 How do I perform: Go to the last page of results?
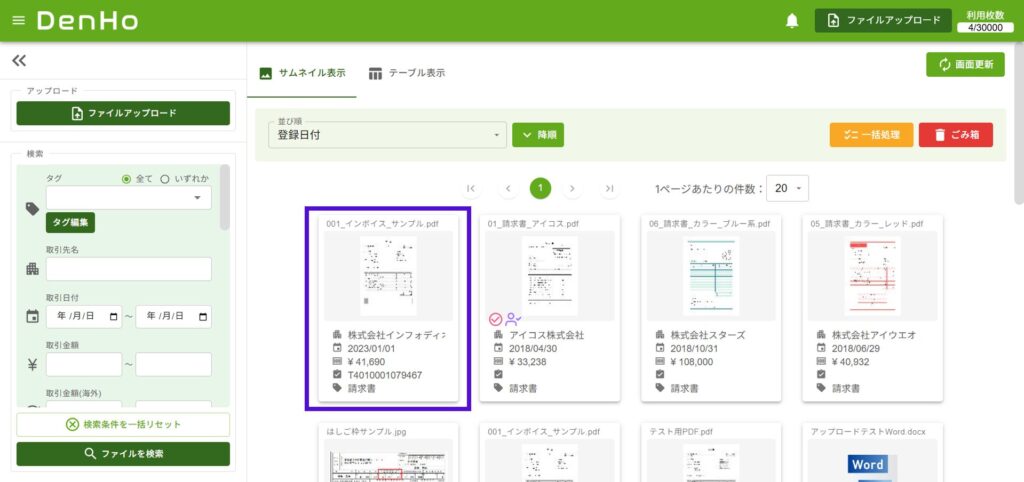(609, 188)
